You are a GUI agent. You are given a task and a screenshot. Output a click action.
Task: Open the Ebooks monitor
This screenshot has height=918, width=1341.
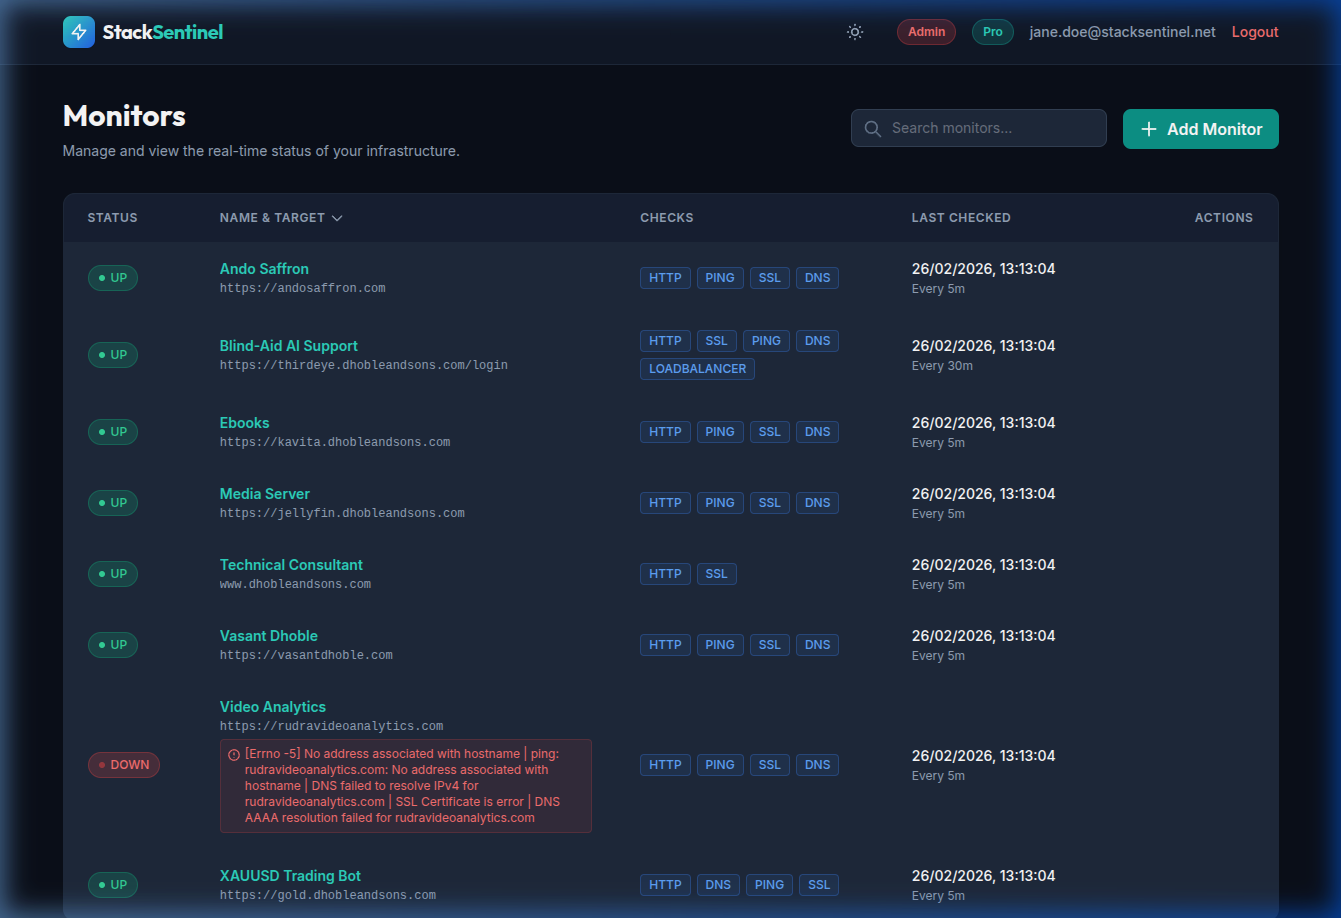pyautogui.click(x=245, y=423)
